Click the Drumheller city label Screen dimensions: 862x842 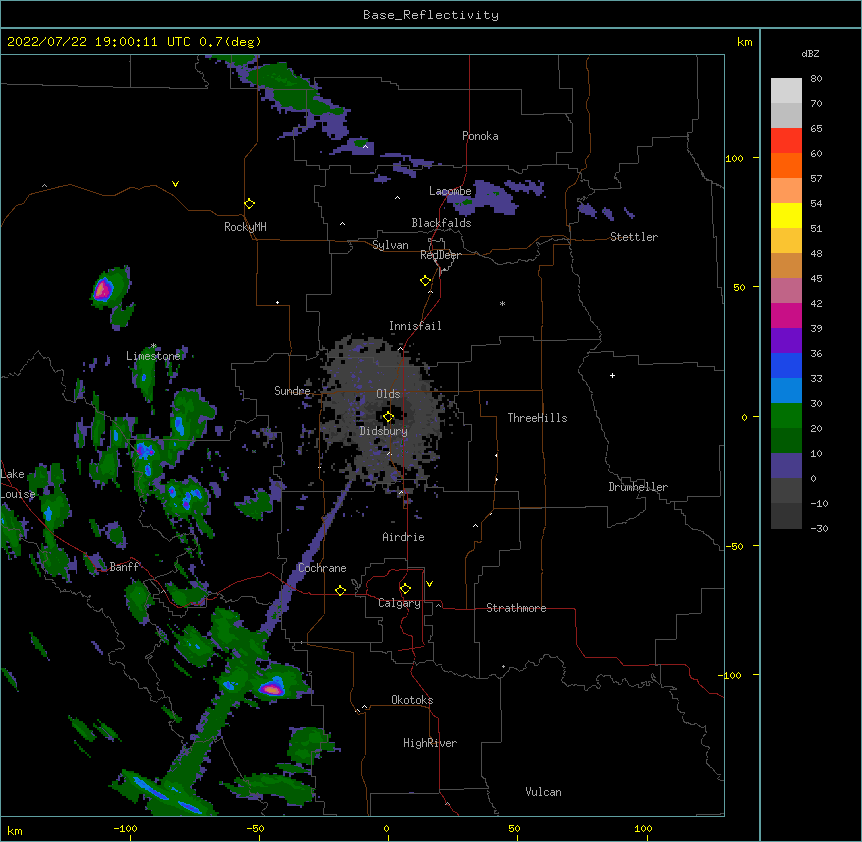[x=638, y=487]
